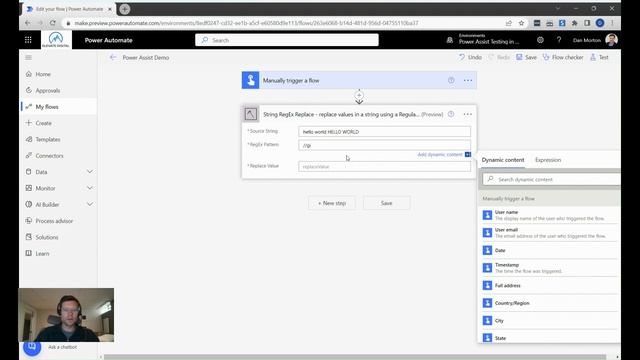Bookmark this page with the star icon
The height and width of the screenshot is (360, 640).
(x=521, y=23)
